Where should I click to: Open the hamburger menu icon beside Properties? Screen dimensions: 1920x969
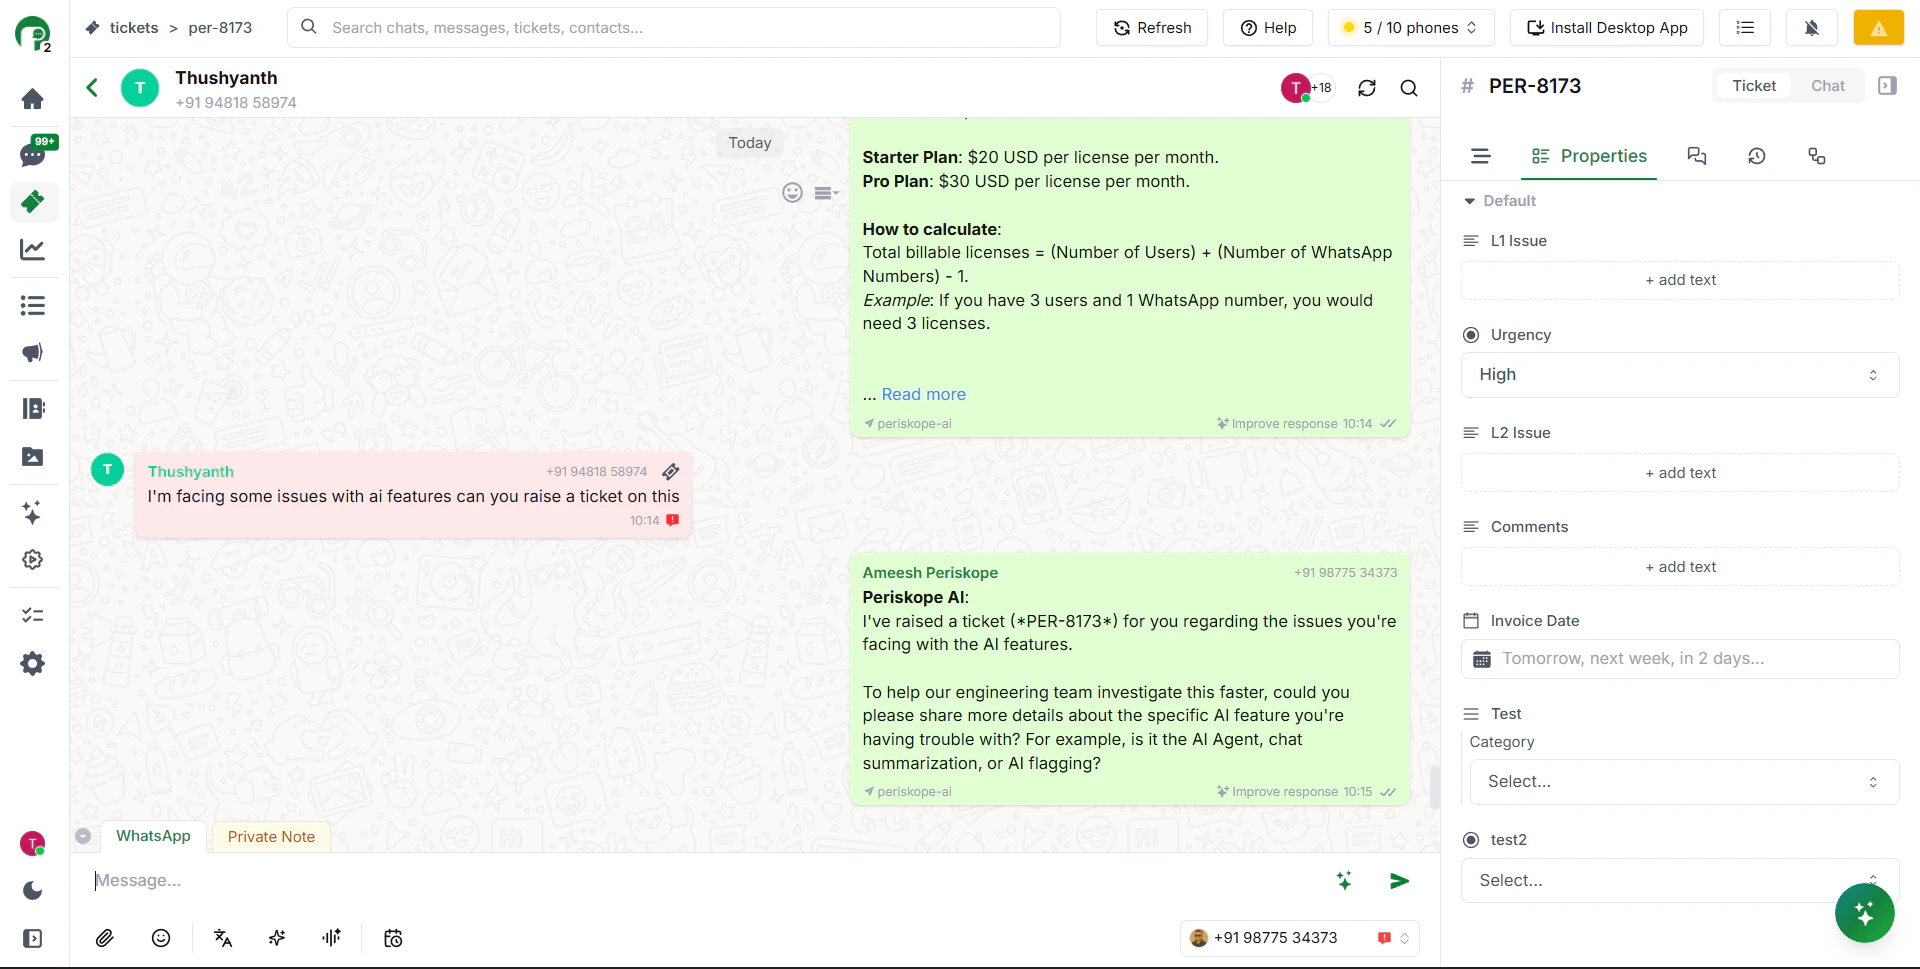pos(1481,156)
